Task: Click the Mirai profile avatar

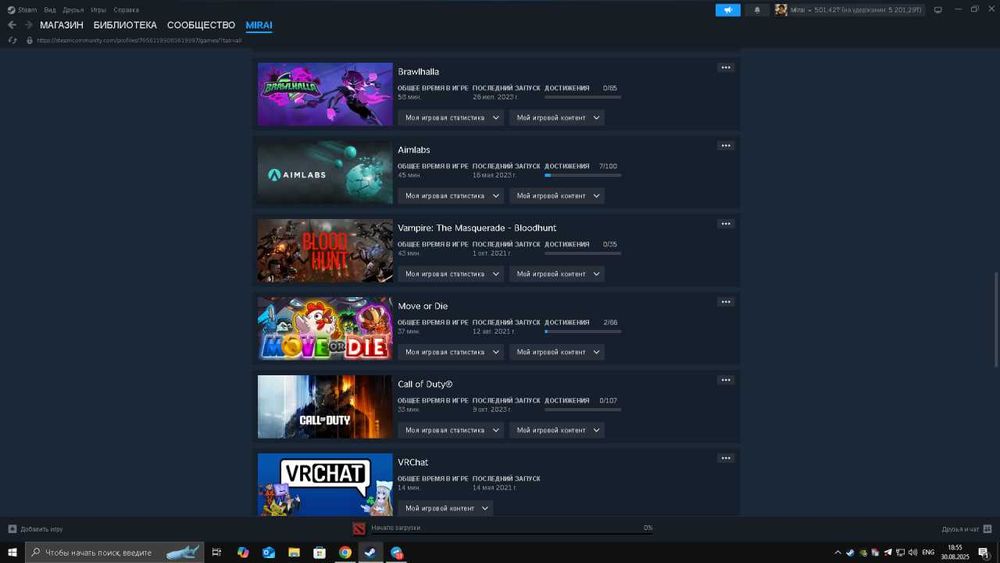Action: click(x=781, y=10)
